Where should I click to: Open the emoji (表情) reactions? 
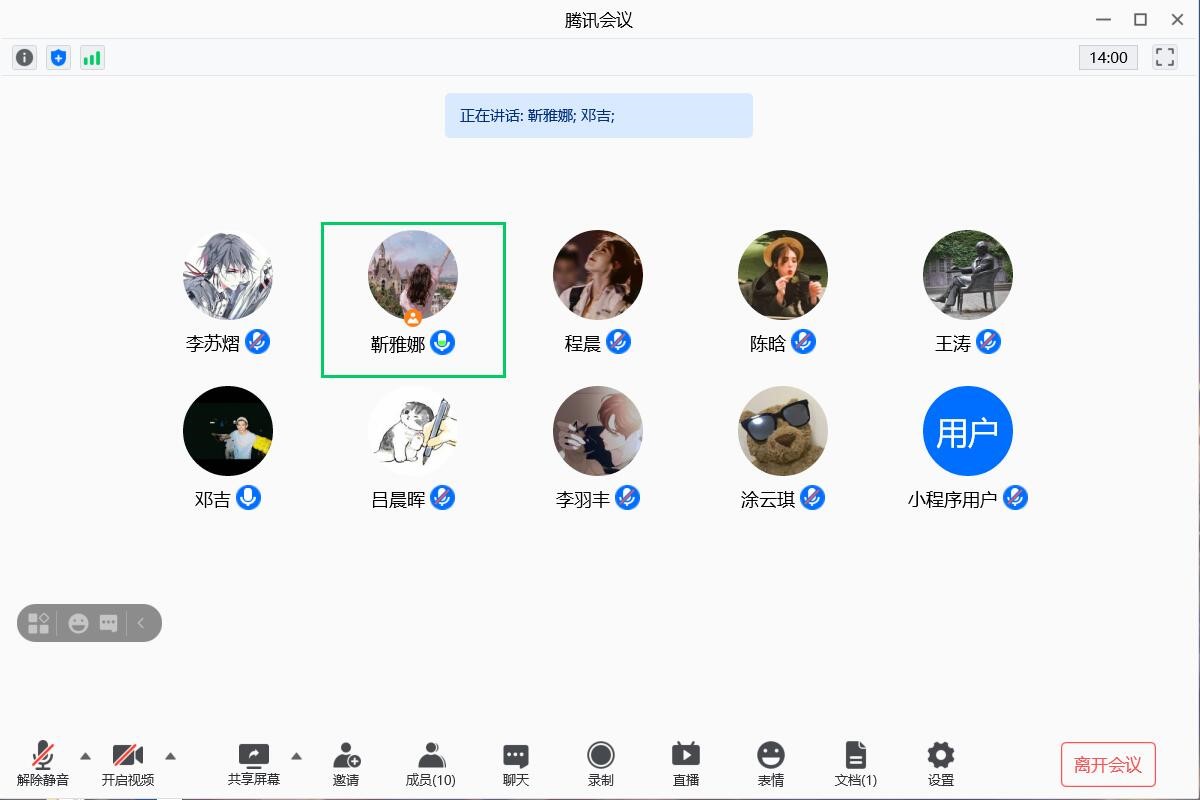[770, 765]
